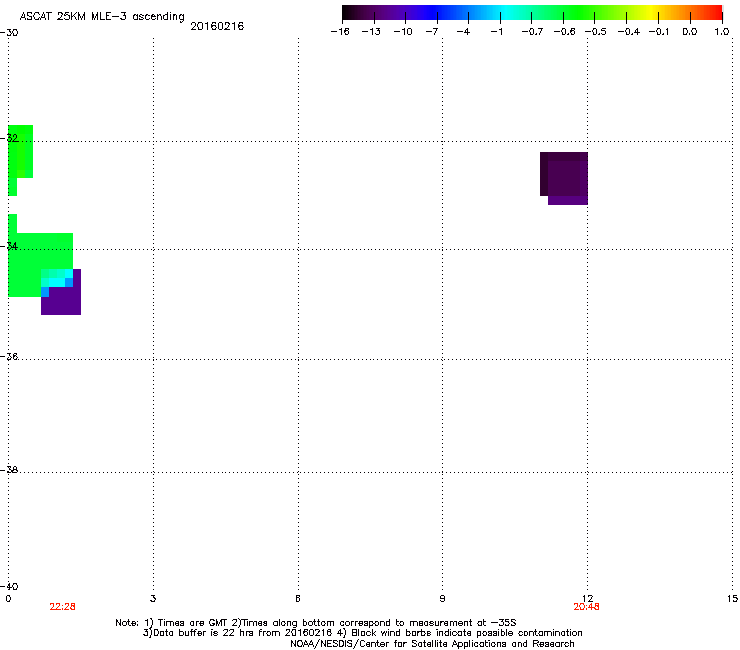The height and width of the screenshot is (650, 740).
Task: Click the colorbar label -0.1
Action: (658, 32)
